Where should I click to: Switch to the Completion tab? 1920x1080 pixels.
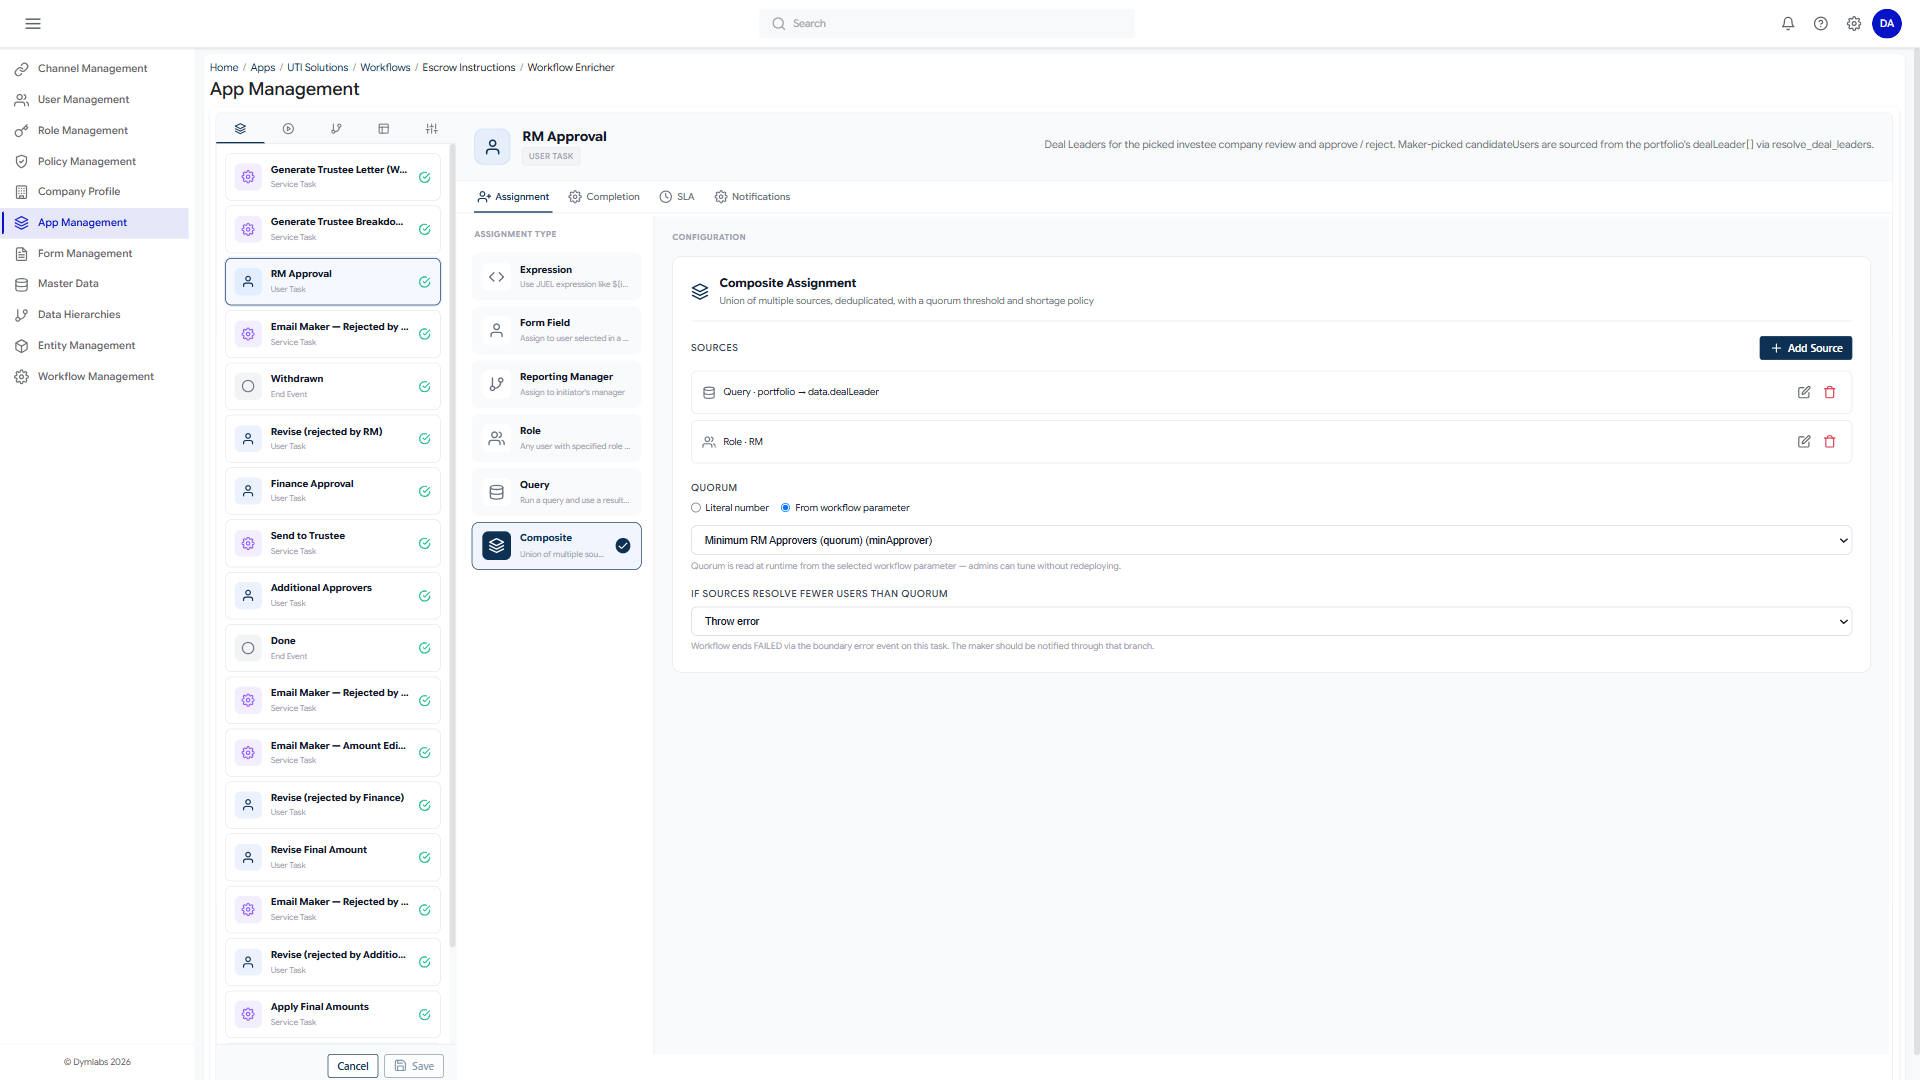click(x=604, y=197)
